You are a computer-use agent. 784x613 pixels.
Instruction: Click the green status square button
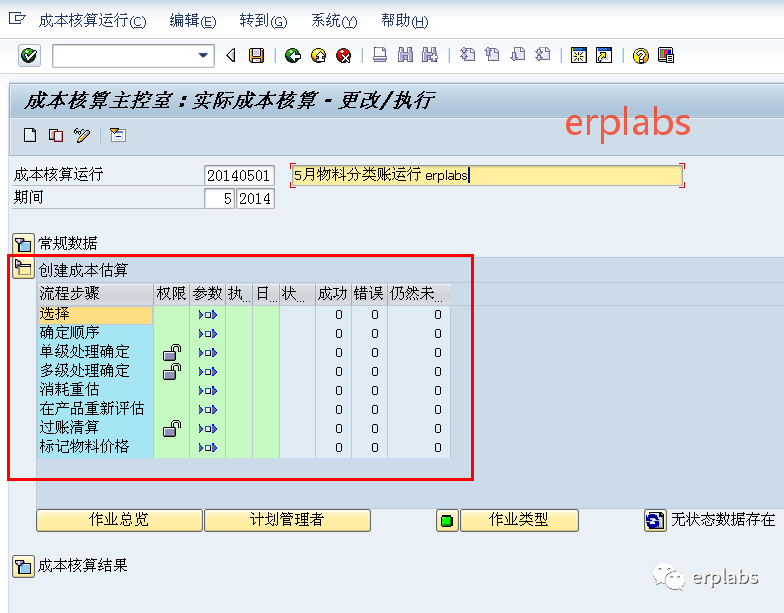coord(447,521)
